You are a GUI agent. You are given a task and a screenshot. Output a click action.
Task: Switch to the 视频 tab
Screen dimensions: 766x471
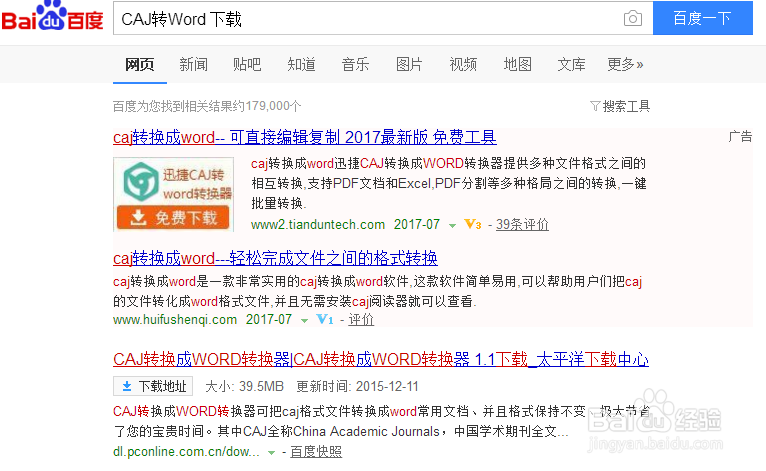click(463, 64)
